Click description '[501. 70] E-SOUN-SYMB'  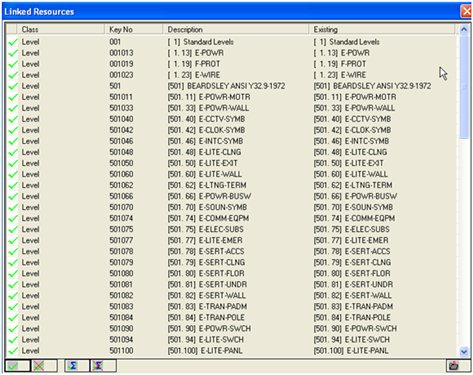point(207,207)
